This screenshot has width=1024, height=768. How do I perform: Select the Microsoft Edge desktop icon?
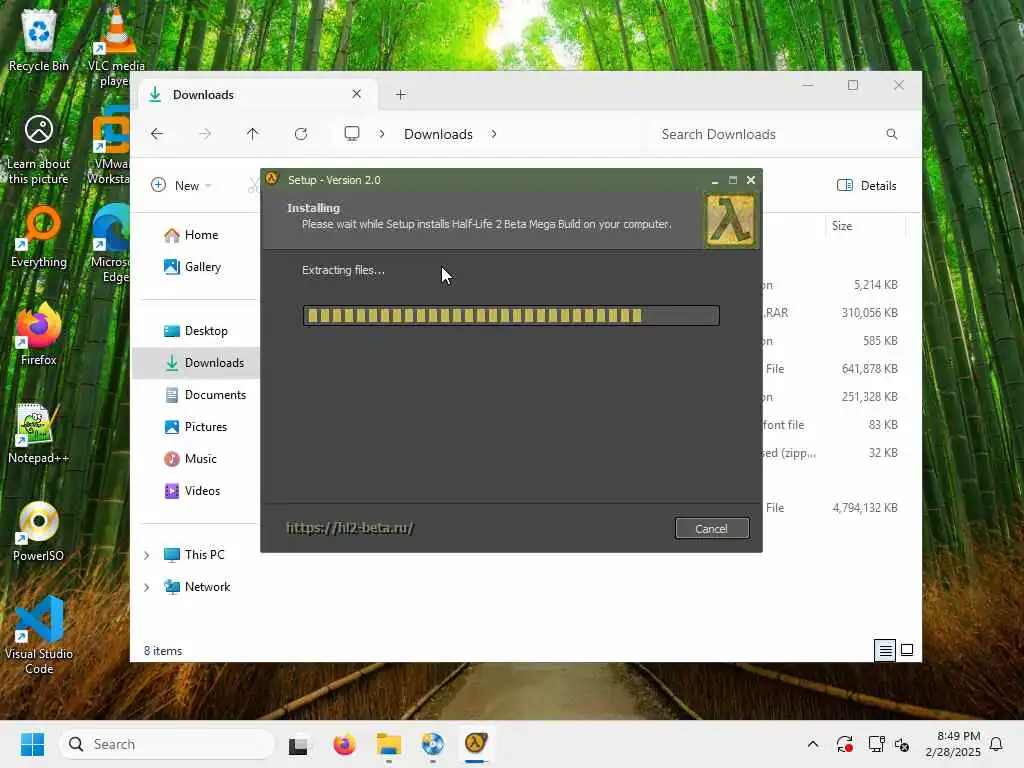(111, 243)
